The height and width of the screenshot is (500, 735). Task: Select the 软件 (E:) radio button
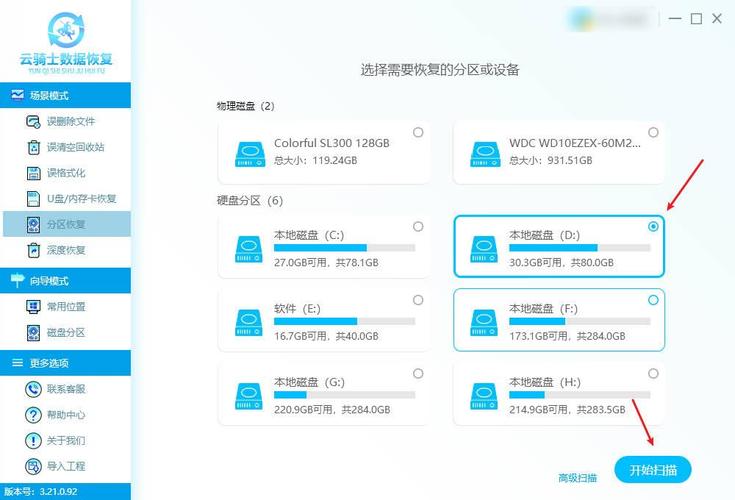click(x=418, y=300)
